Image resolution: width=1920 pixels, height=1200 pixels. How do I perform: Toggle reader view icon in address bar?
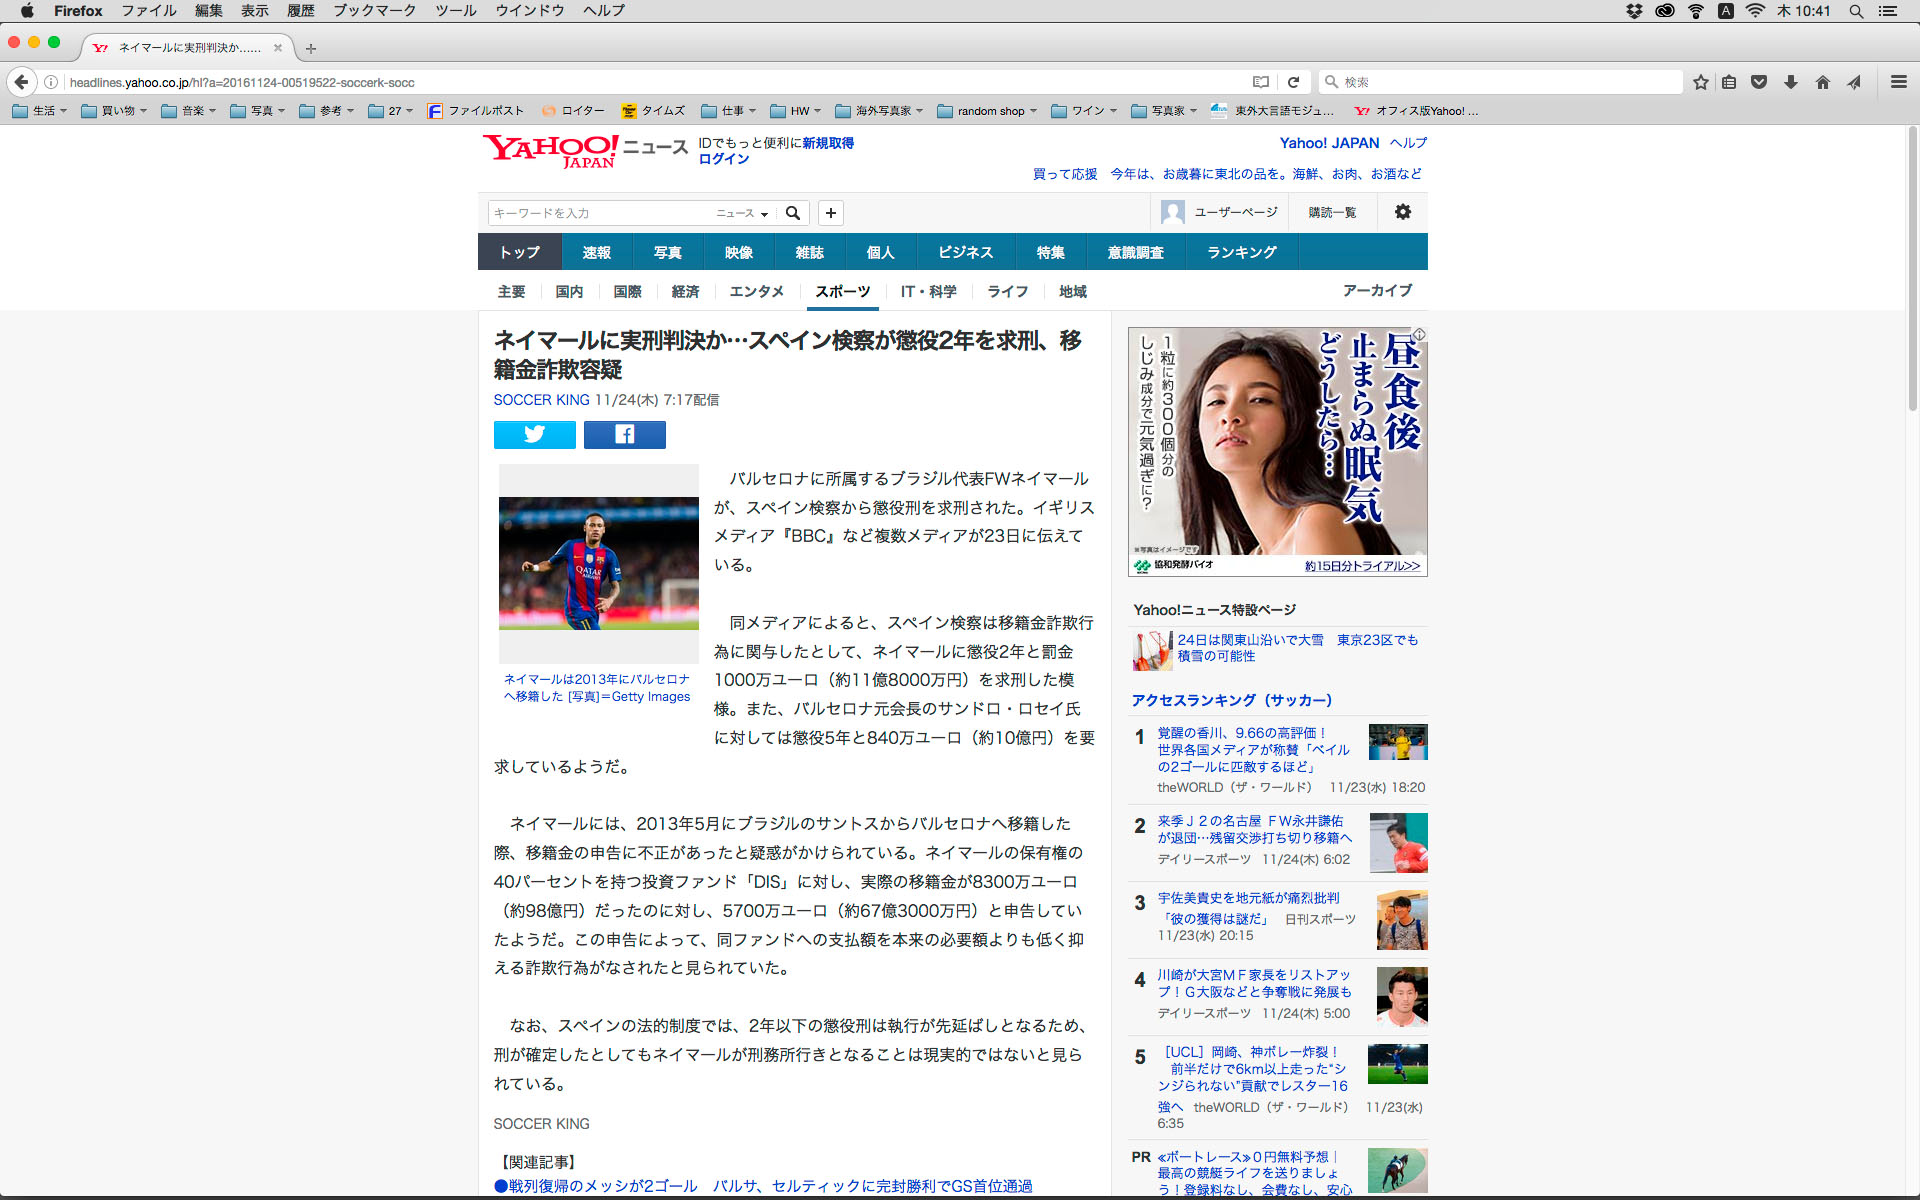pyautogui.click(x=1261, y=82)
